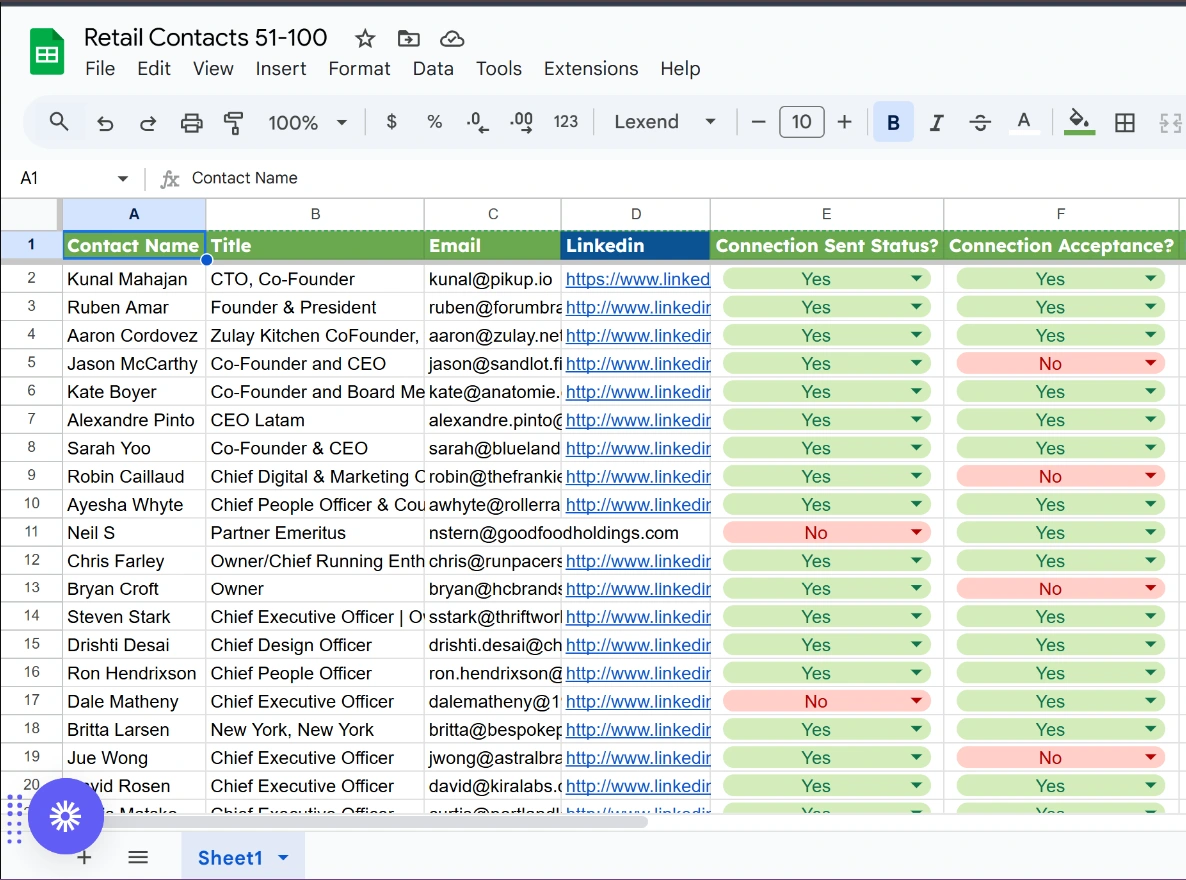Click the redo arrow icon
Viewport: 1186px width, 880px height.
point(148,123)
